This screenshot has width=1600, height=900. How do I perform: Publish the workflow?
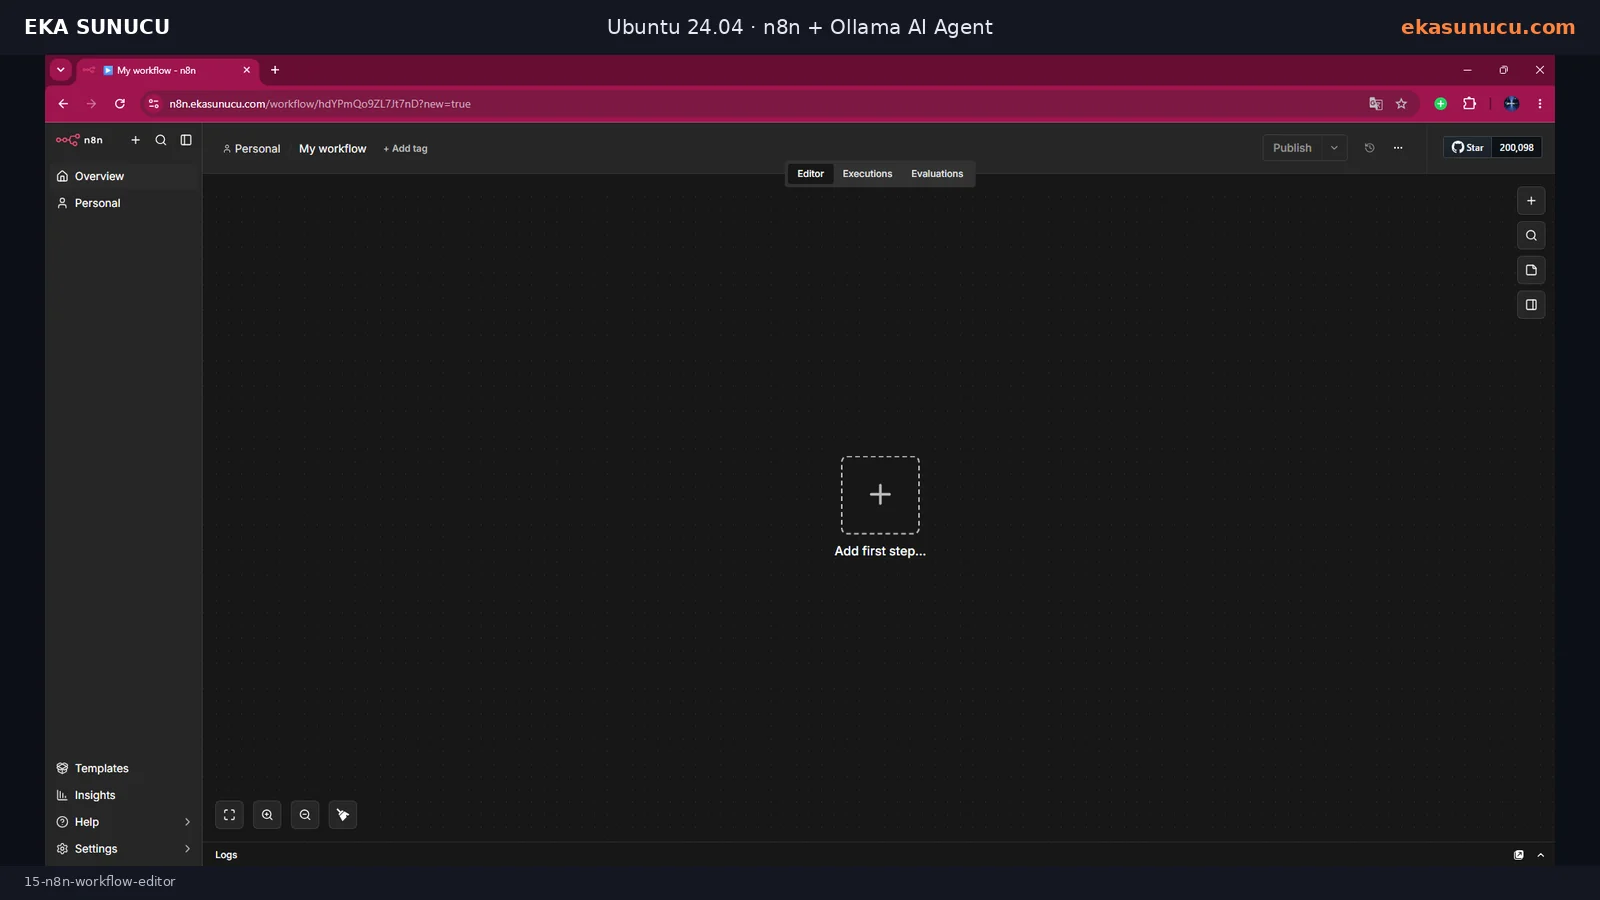(x=1292, y=148)
